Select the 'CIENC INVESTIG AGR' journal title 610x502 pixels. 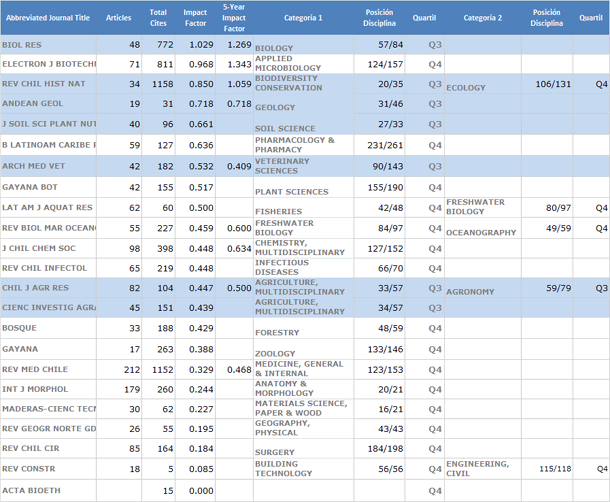(49, 307)
